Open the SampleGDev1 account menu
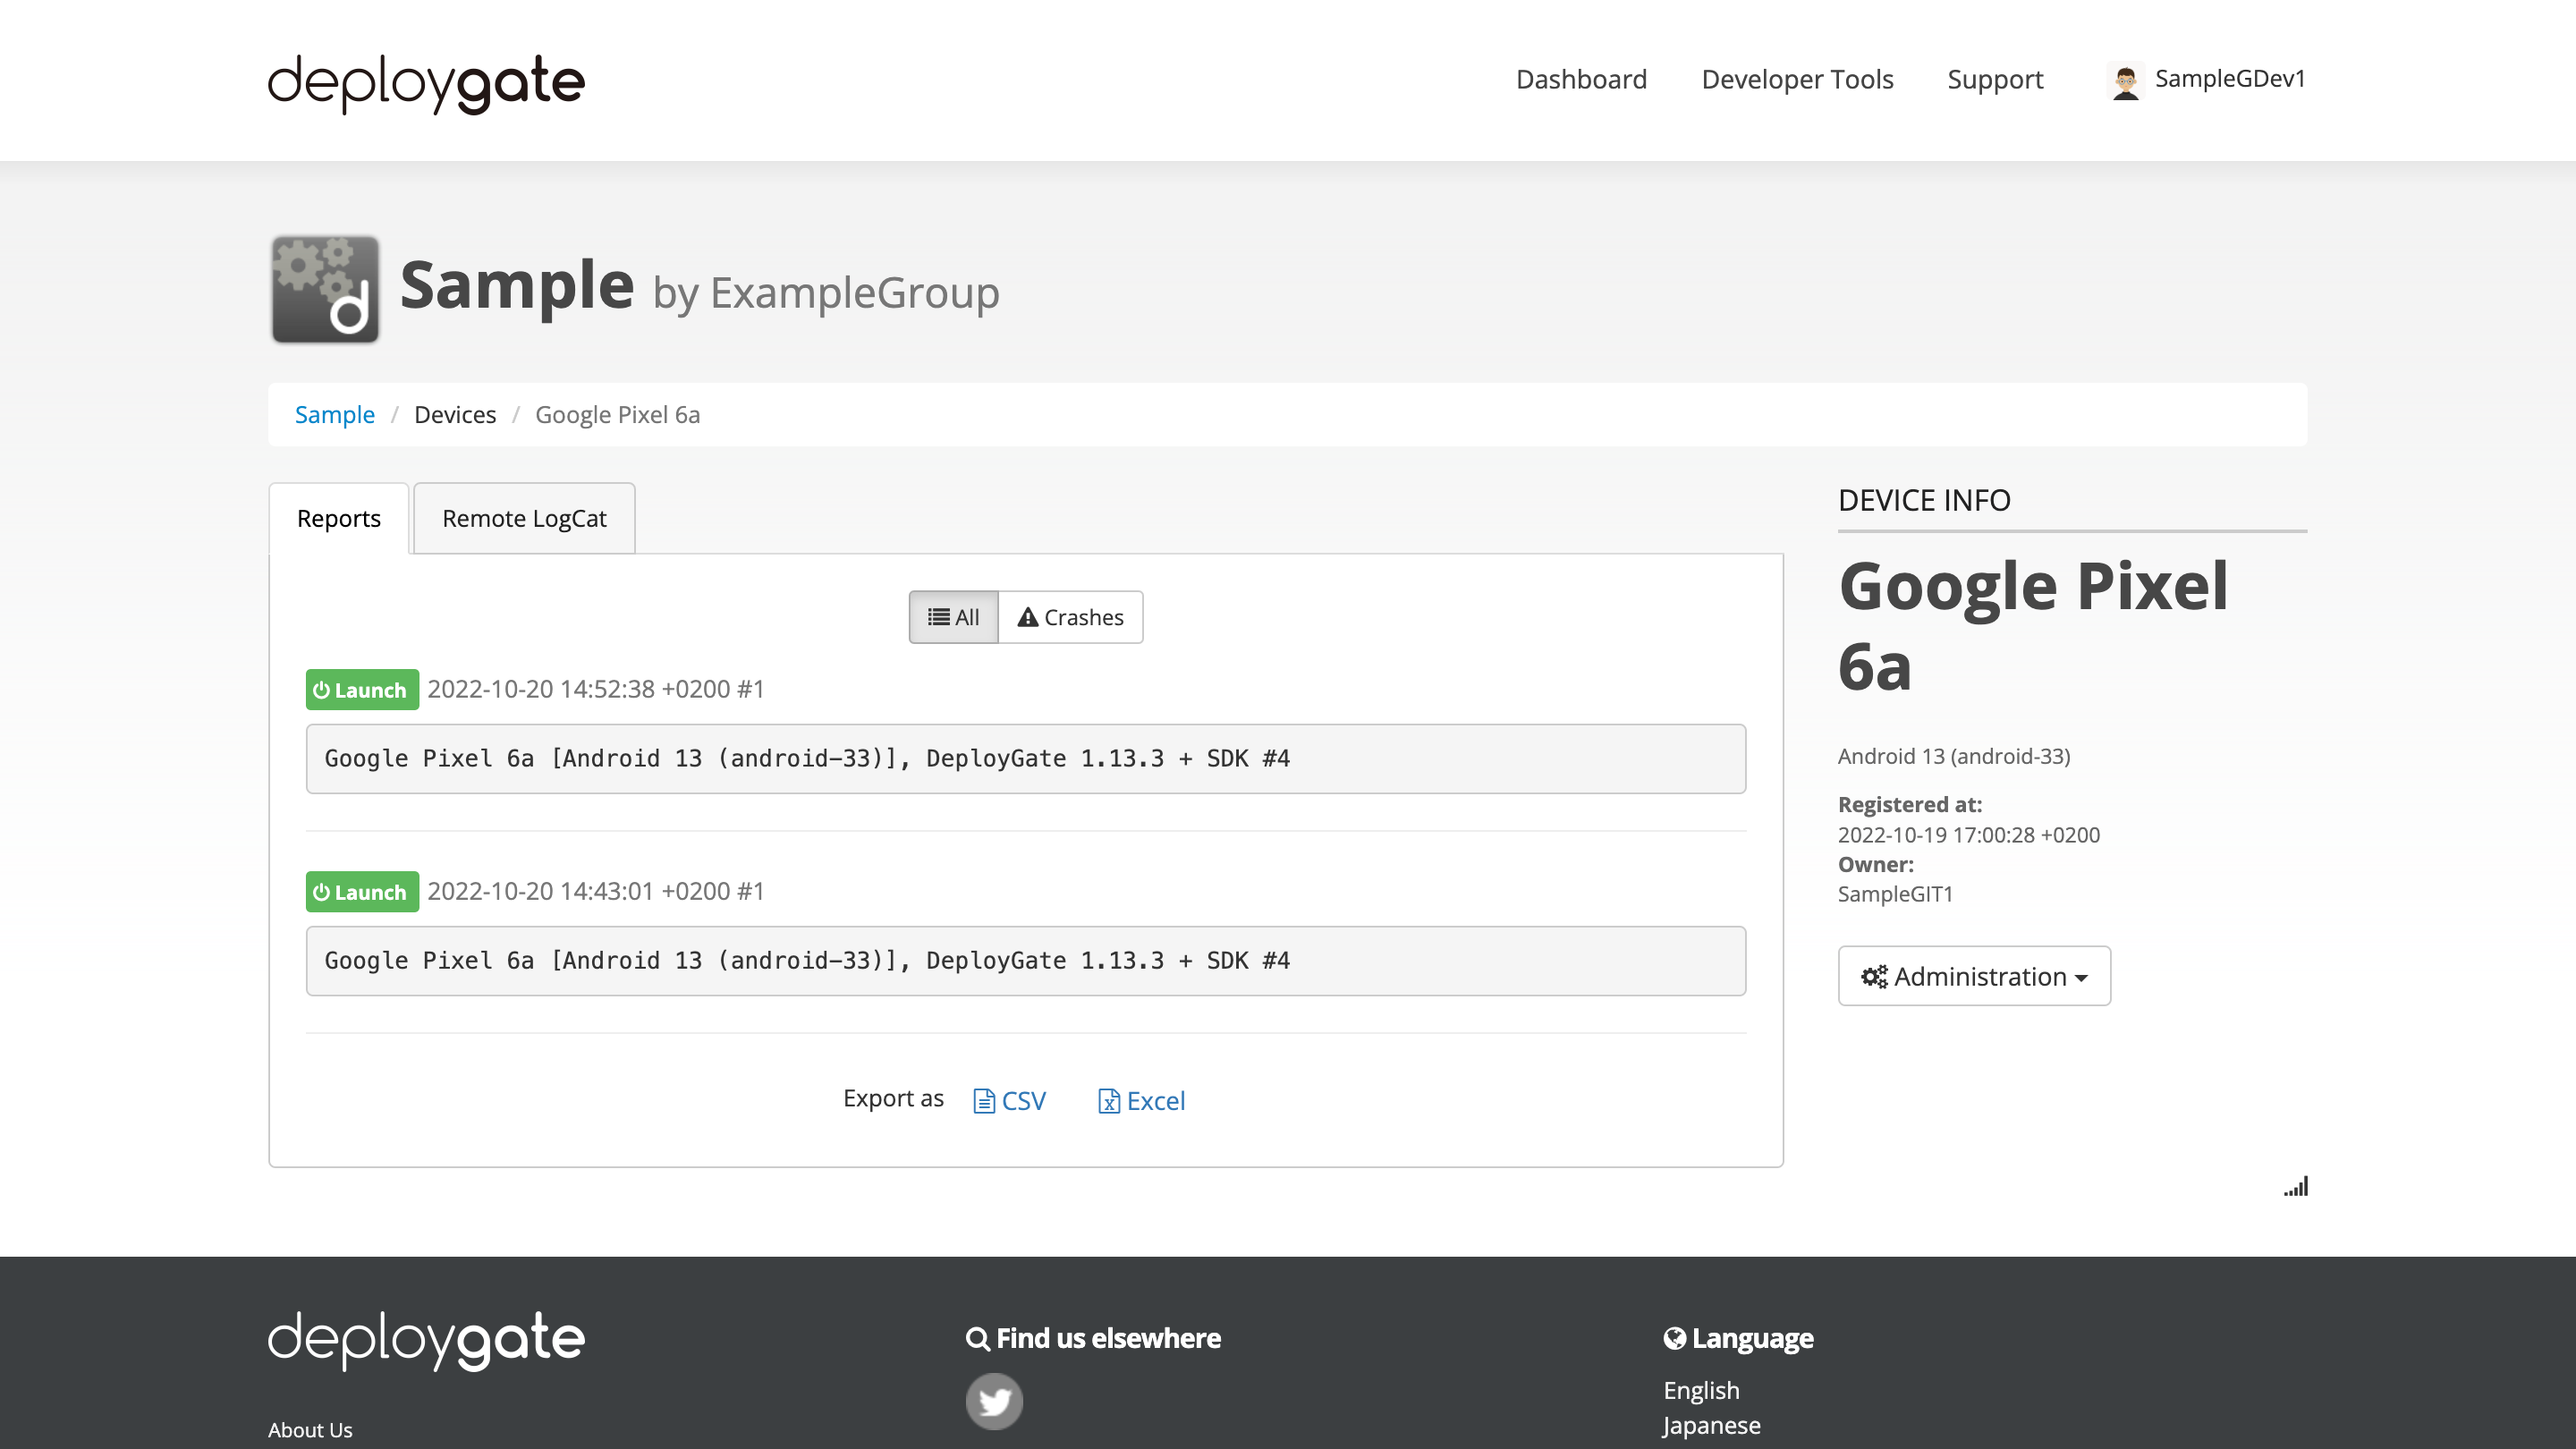Image resolution: width=2576 pixels, height=1449 pixels. (x=2229, y=79)
